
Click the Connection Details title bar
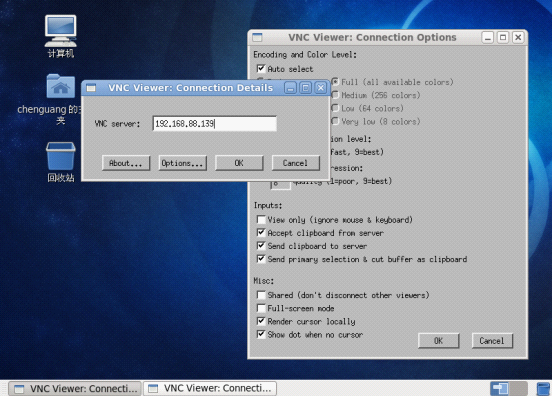pyautogui.click(x=190, y=88)
